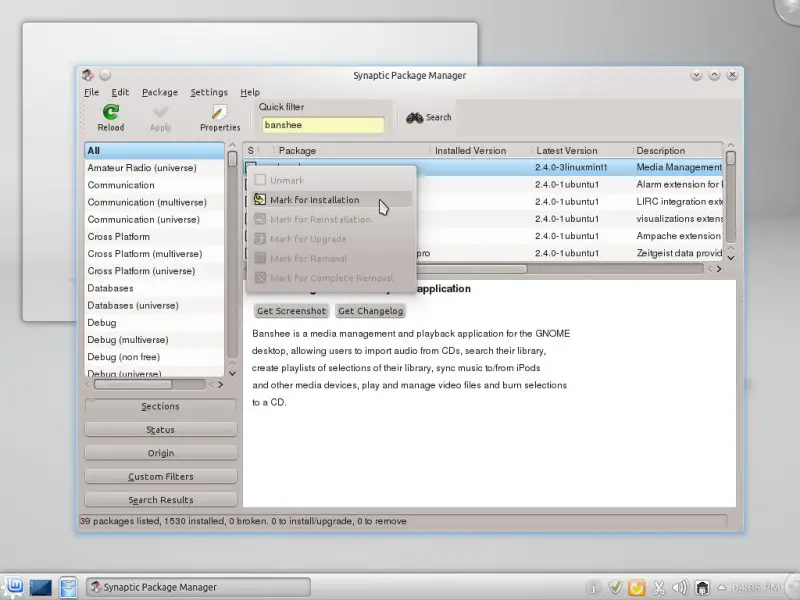800x600 pixels.
Task: Click the Mark for Upgrade menu icon
Action: (260, 238)
